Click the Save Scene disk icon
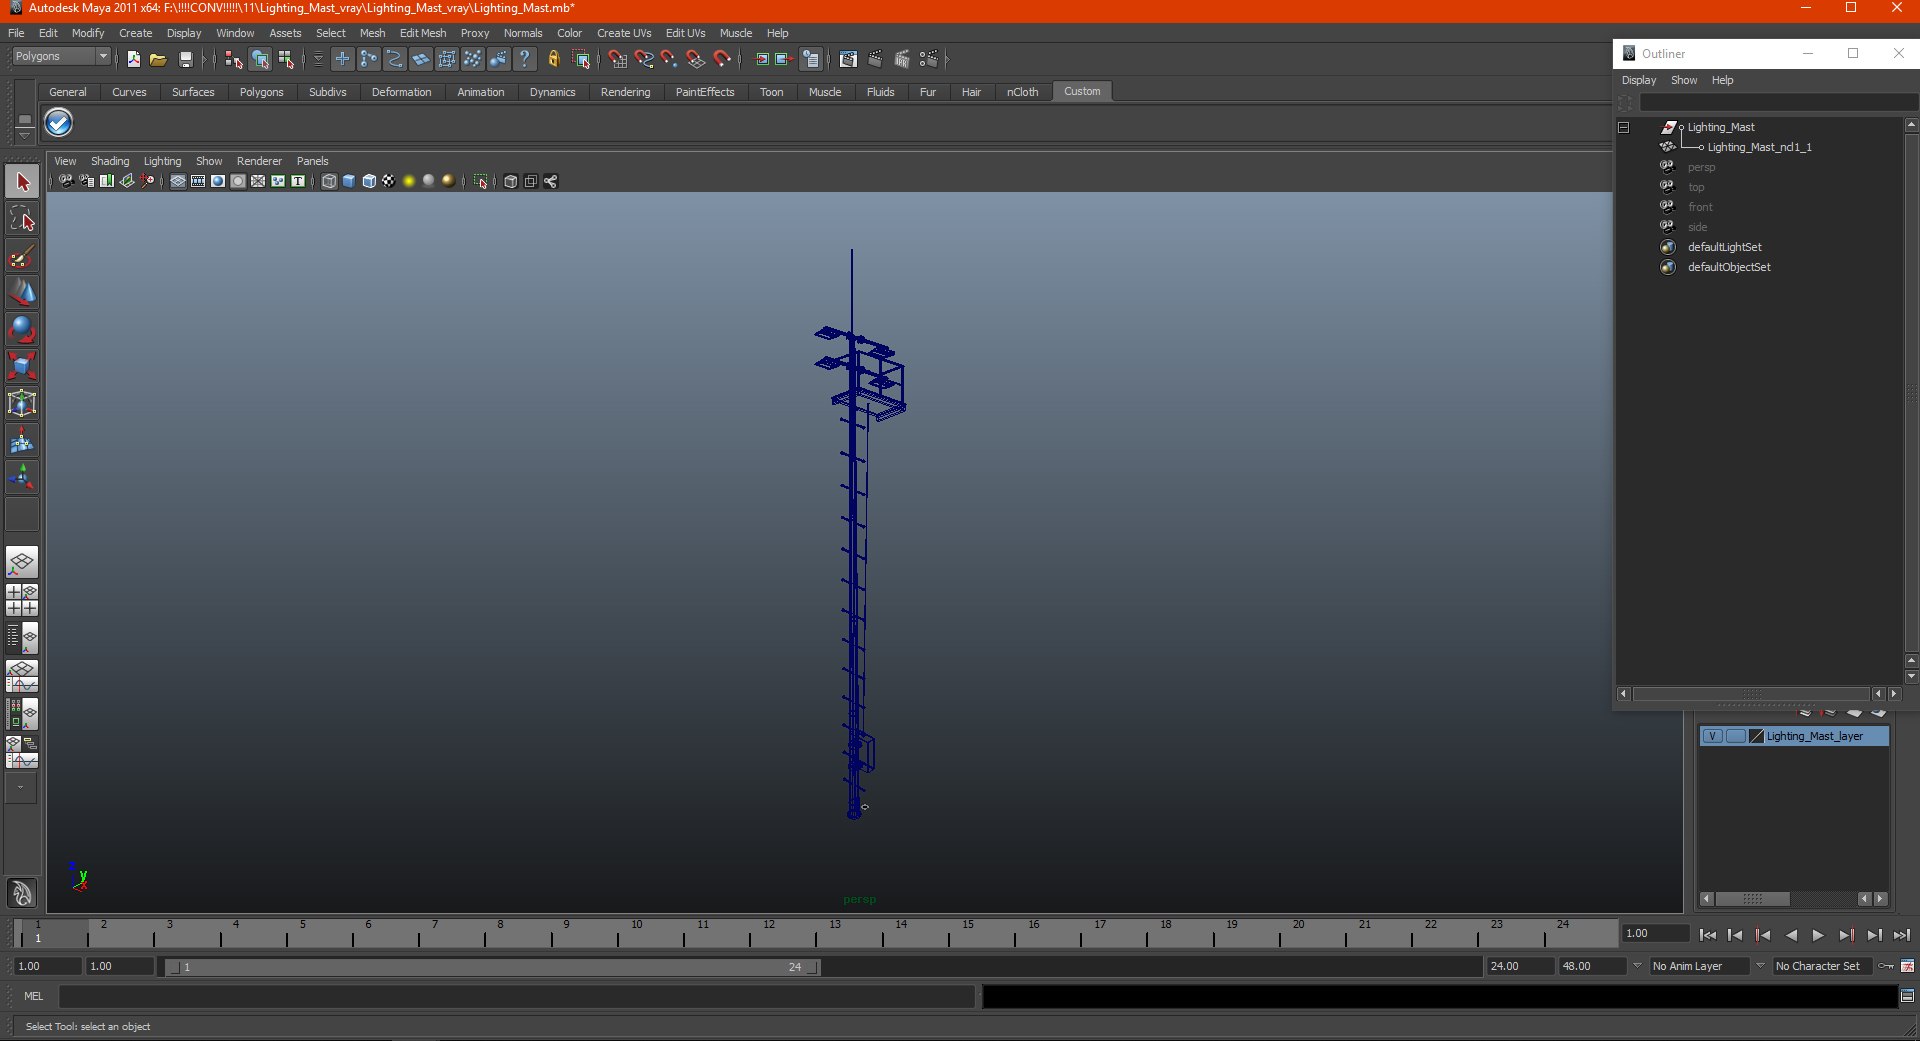The height and width of the screenshot is (1041, 1920). click(185, 59)
